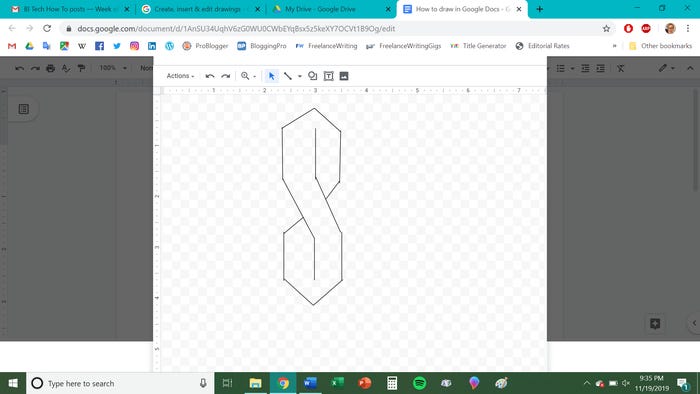Open document outline icon
The width and height of the screenshot is (700, 394).
24,109
